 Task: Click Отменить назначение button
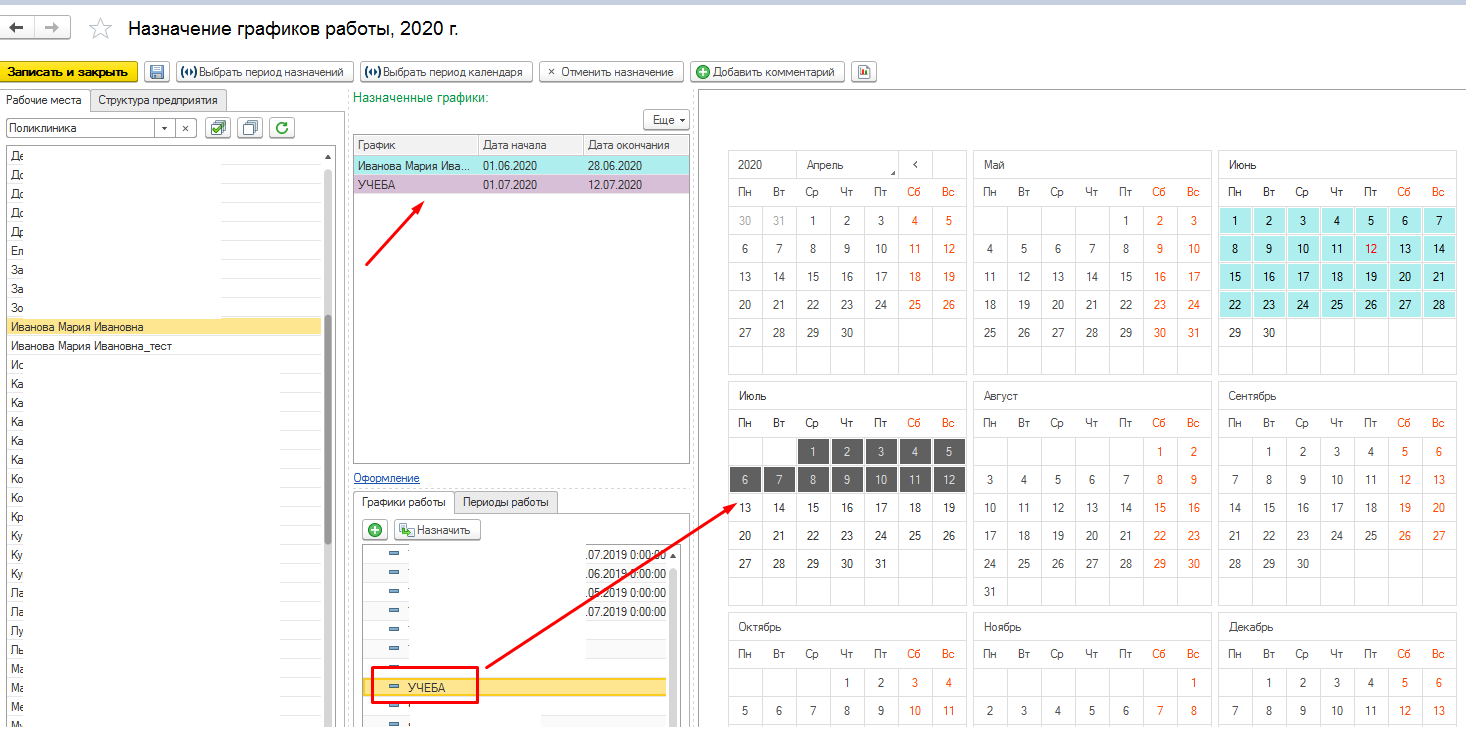point(611,72)
